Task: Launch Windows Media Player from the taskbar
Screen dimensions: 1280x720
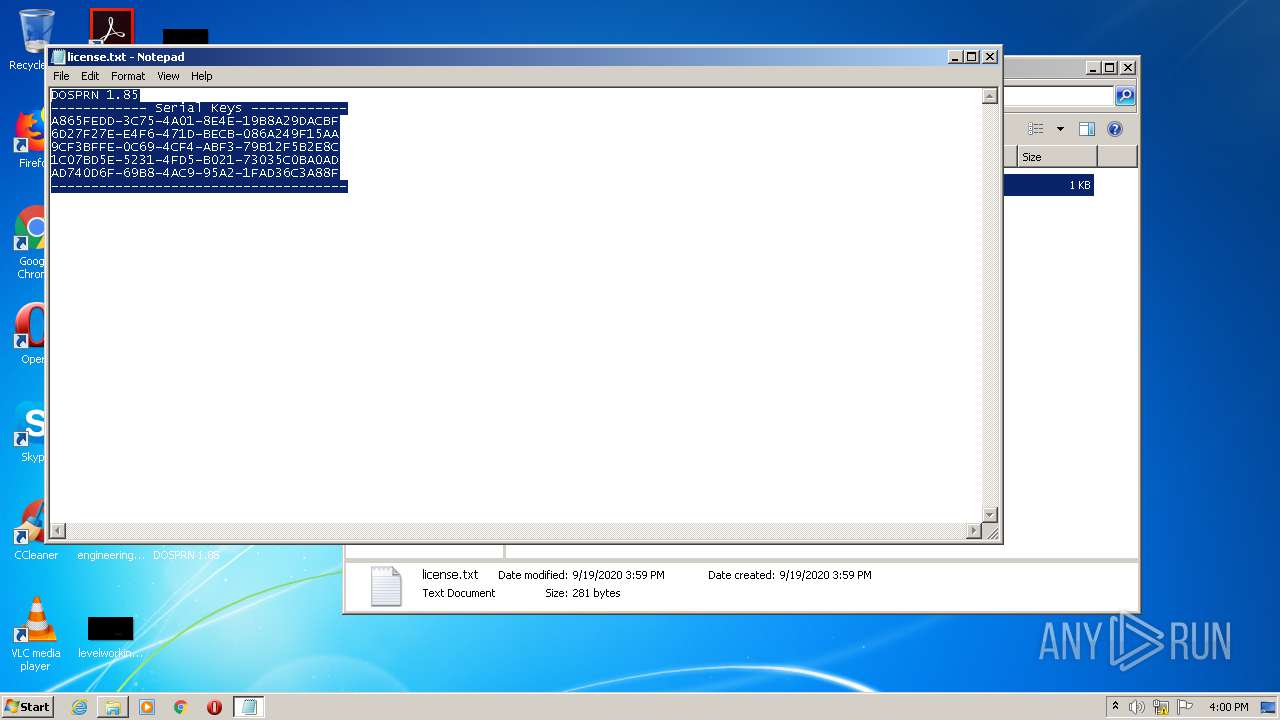Action: [x=147, y=707]
